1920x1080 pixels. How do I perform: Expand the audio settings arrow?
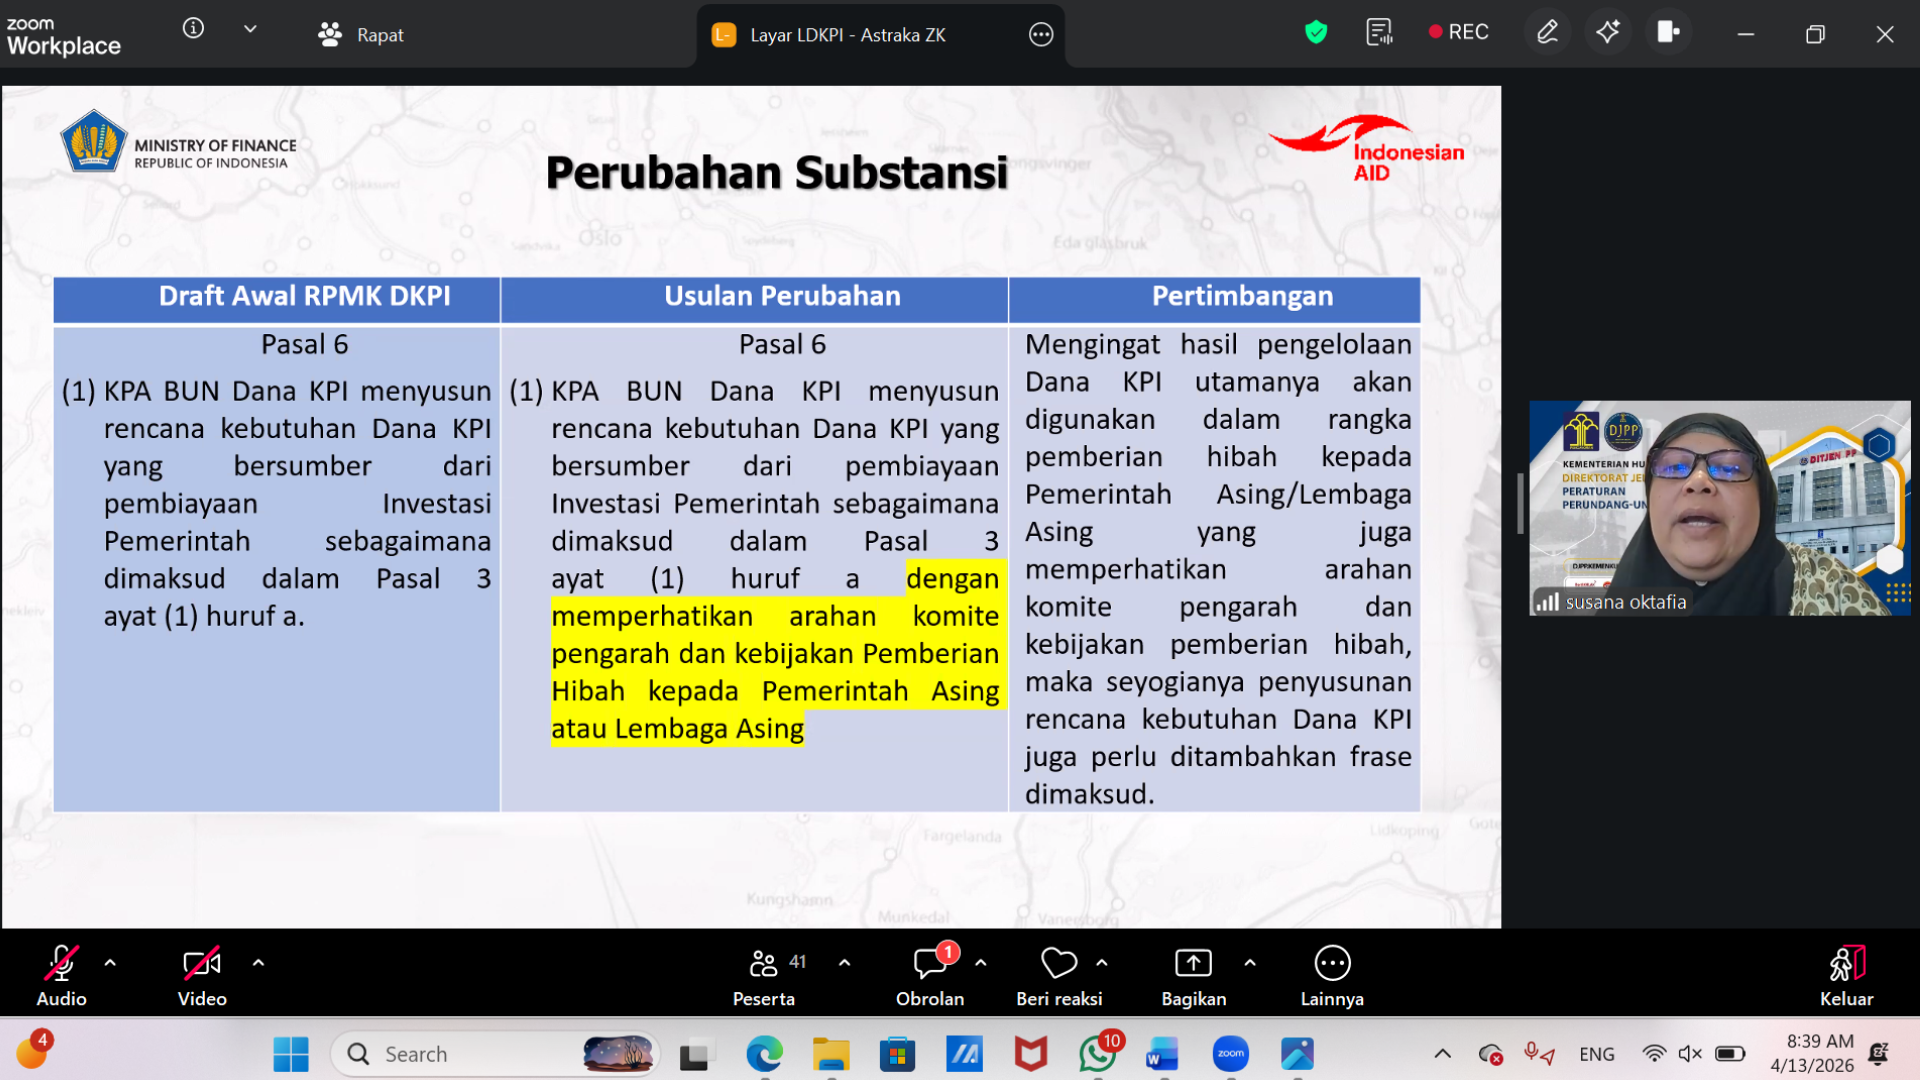click(110, 963)
